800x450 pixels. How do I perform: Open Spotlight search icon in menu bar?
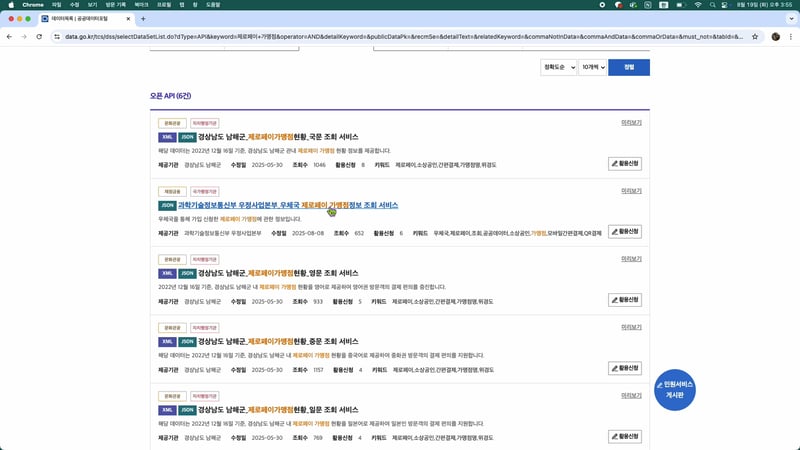pyautogui.click(x=712, y=5)
